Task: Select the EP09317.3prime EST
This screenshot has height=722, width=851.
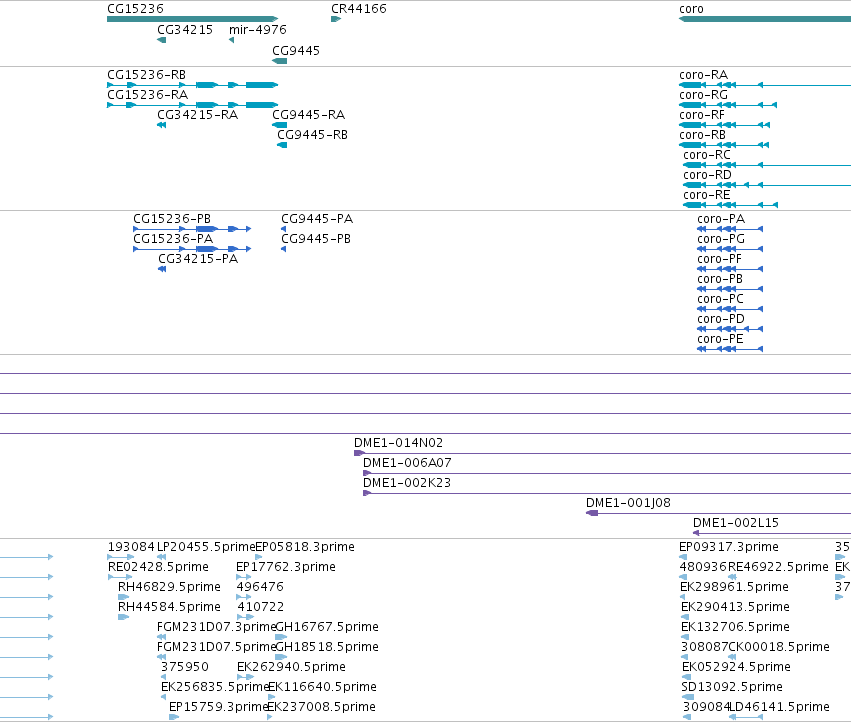Action: click(x=683, y=557)
